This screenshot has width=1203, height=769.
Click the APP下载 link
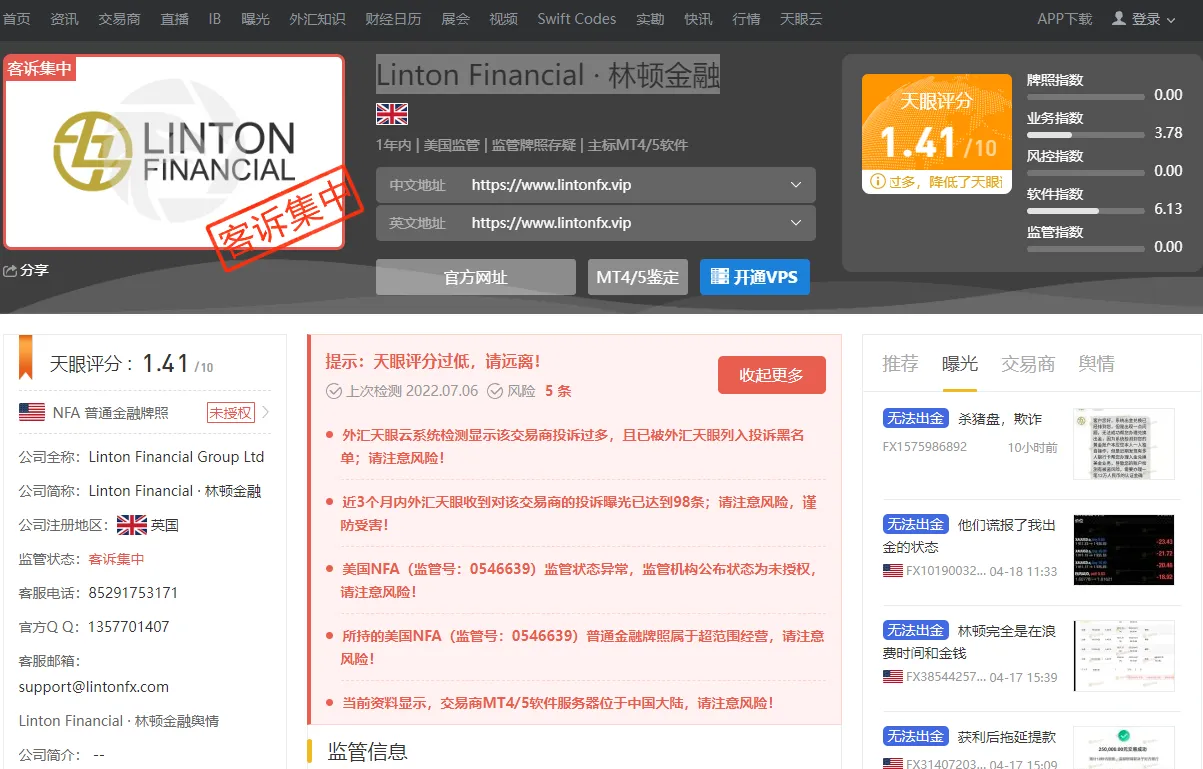[1065, 19]
